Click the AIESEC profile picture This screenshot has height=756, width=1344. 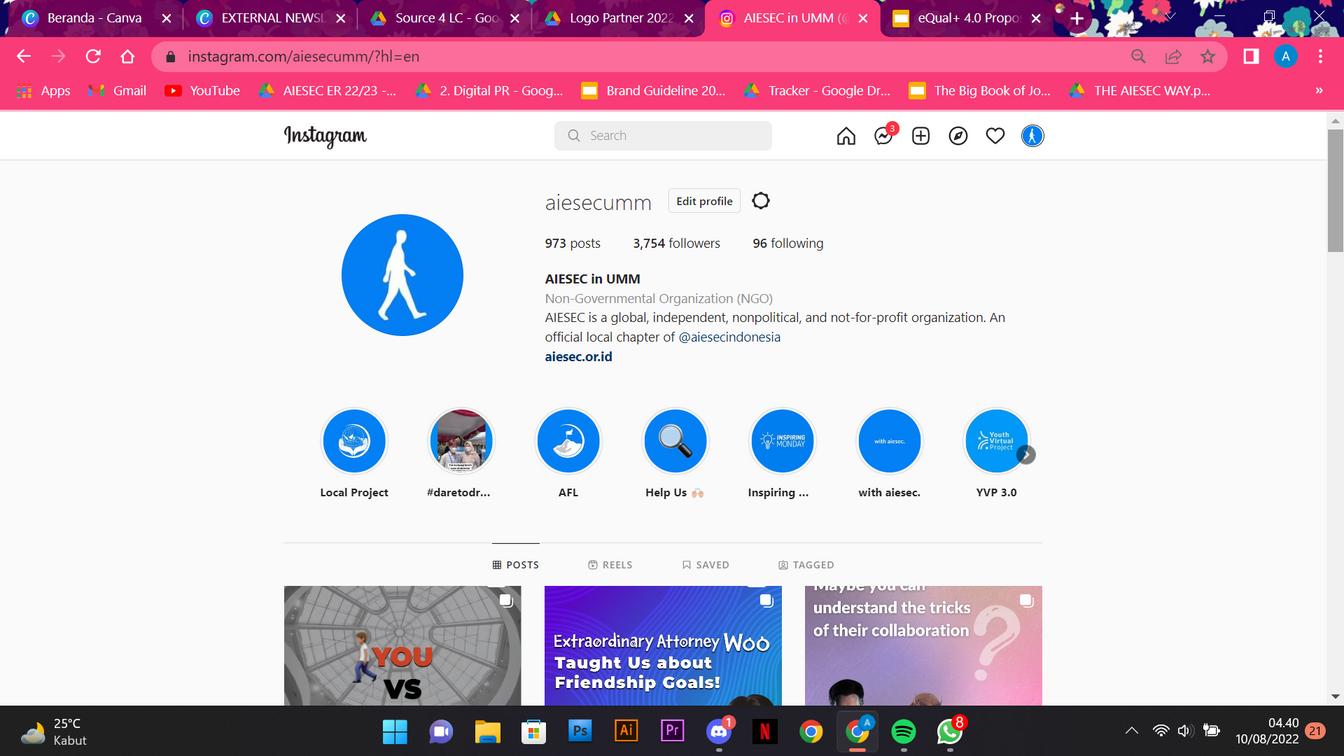[402, 275]
